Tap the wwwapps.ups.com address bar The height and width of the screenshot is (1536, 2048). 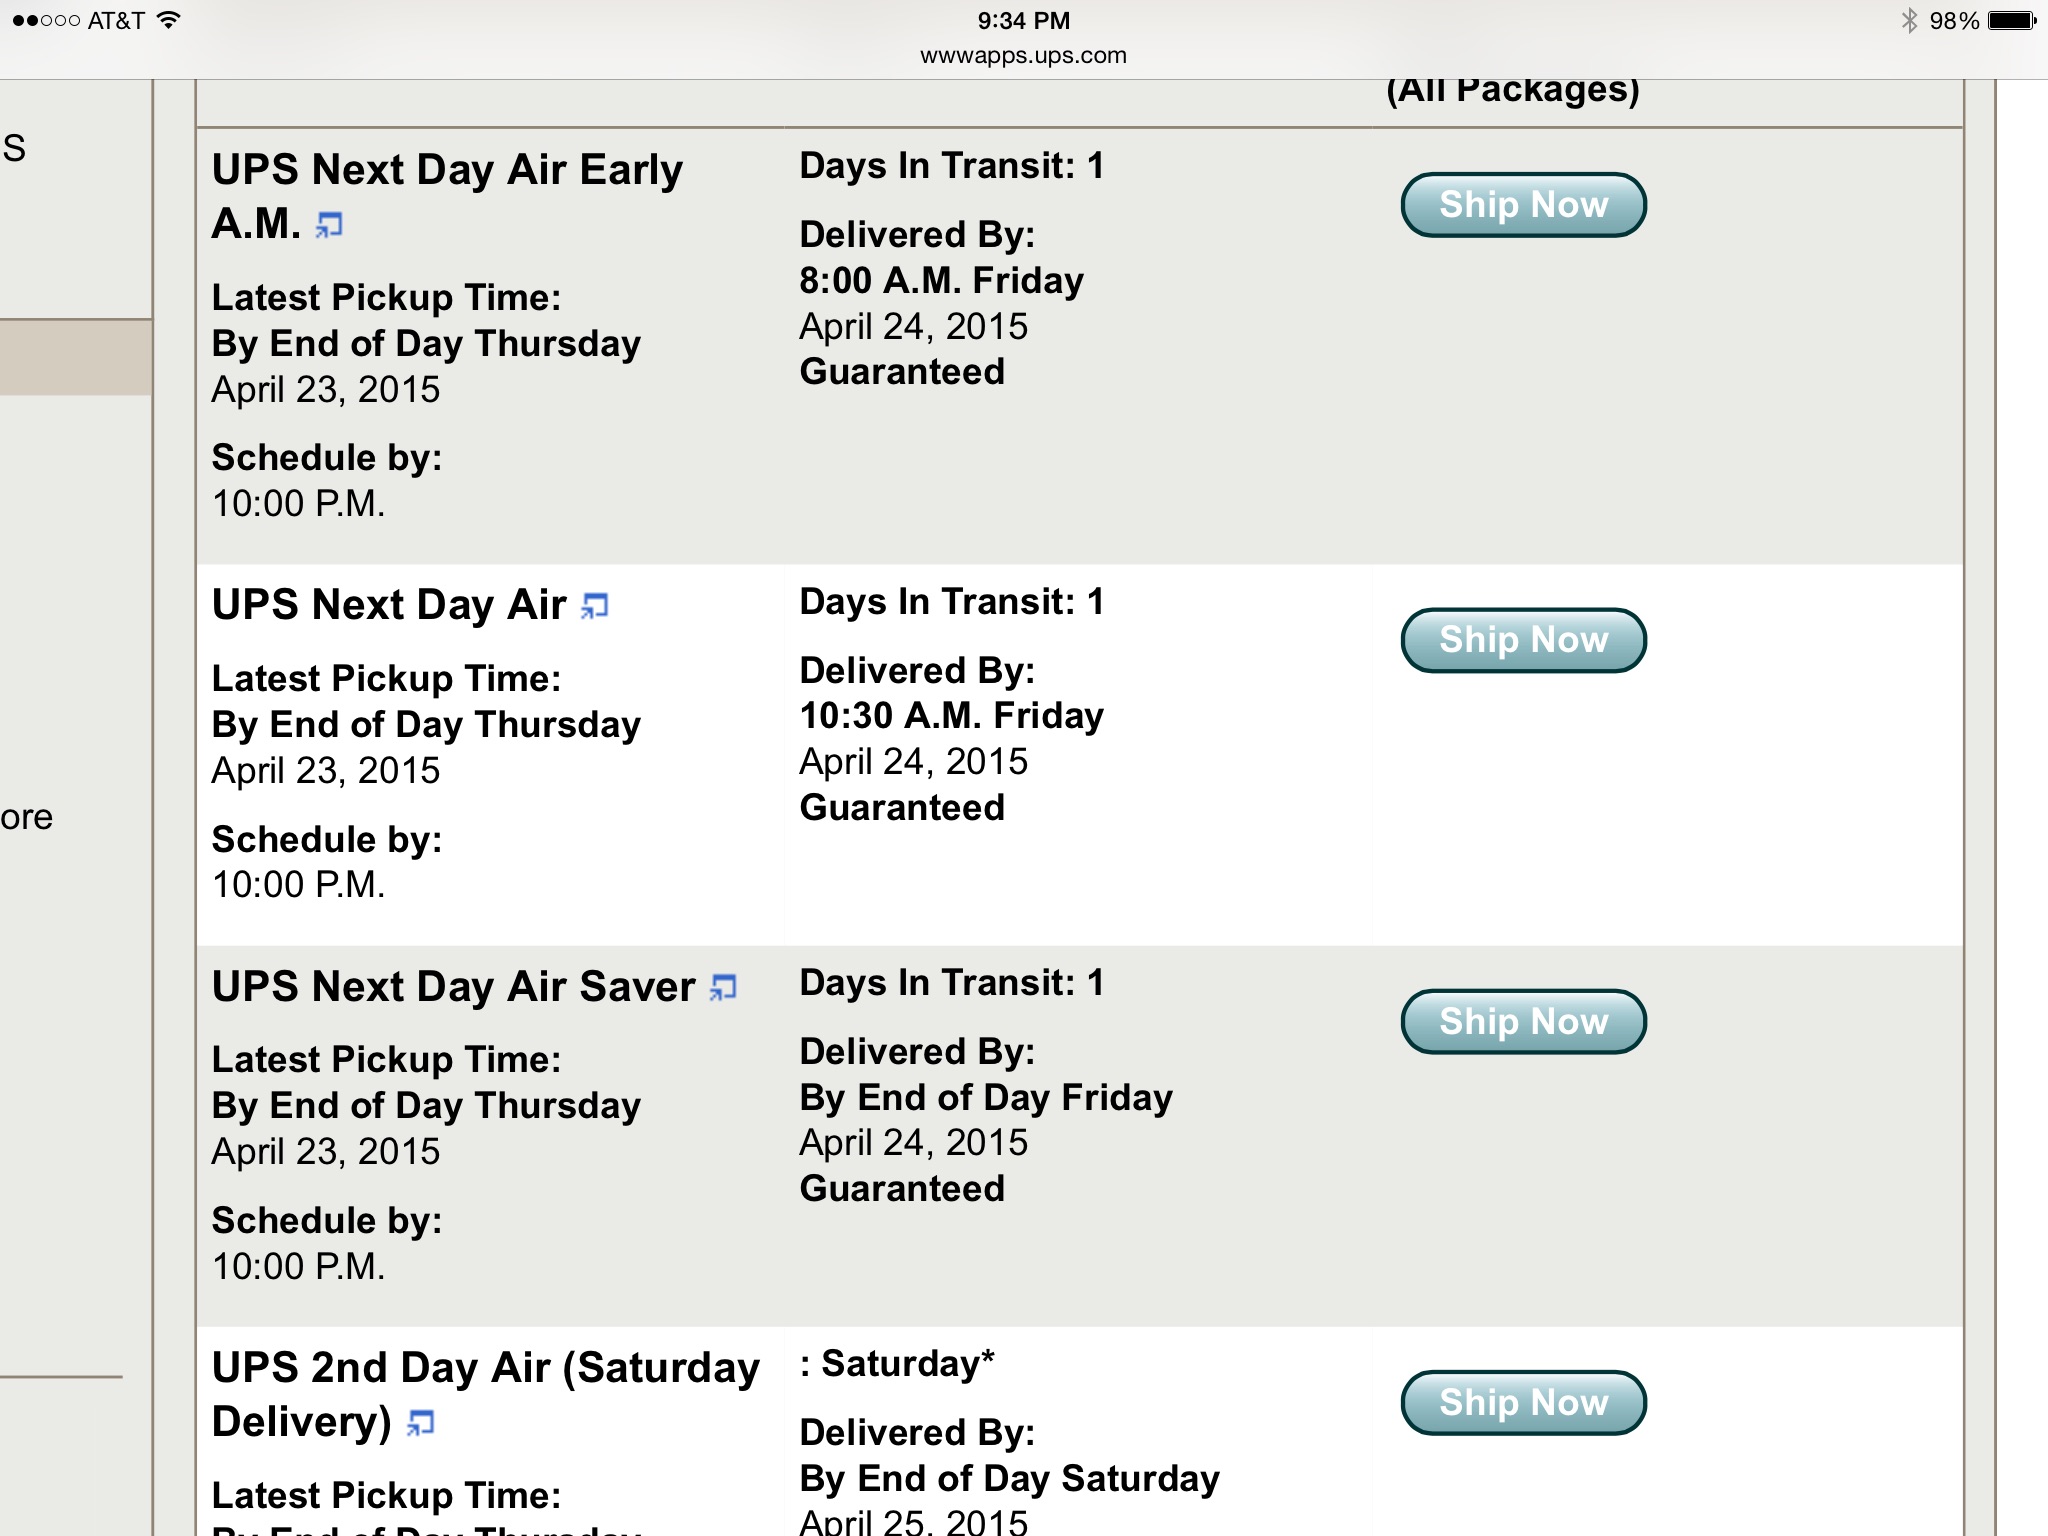(1023, 56)
